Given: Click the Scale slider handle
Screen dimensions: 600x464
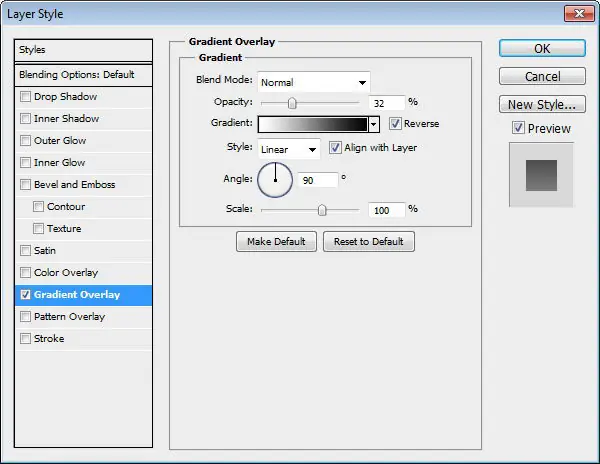Looking at the screenshot, I should tap(322, 210).
